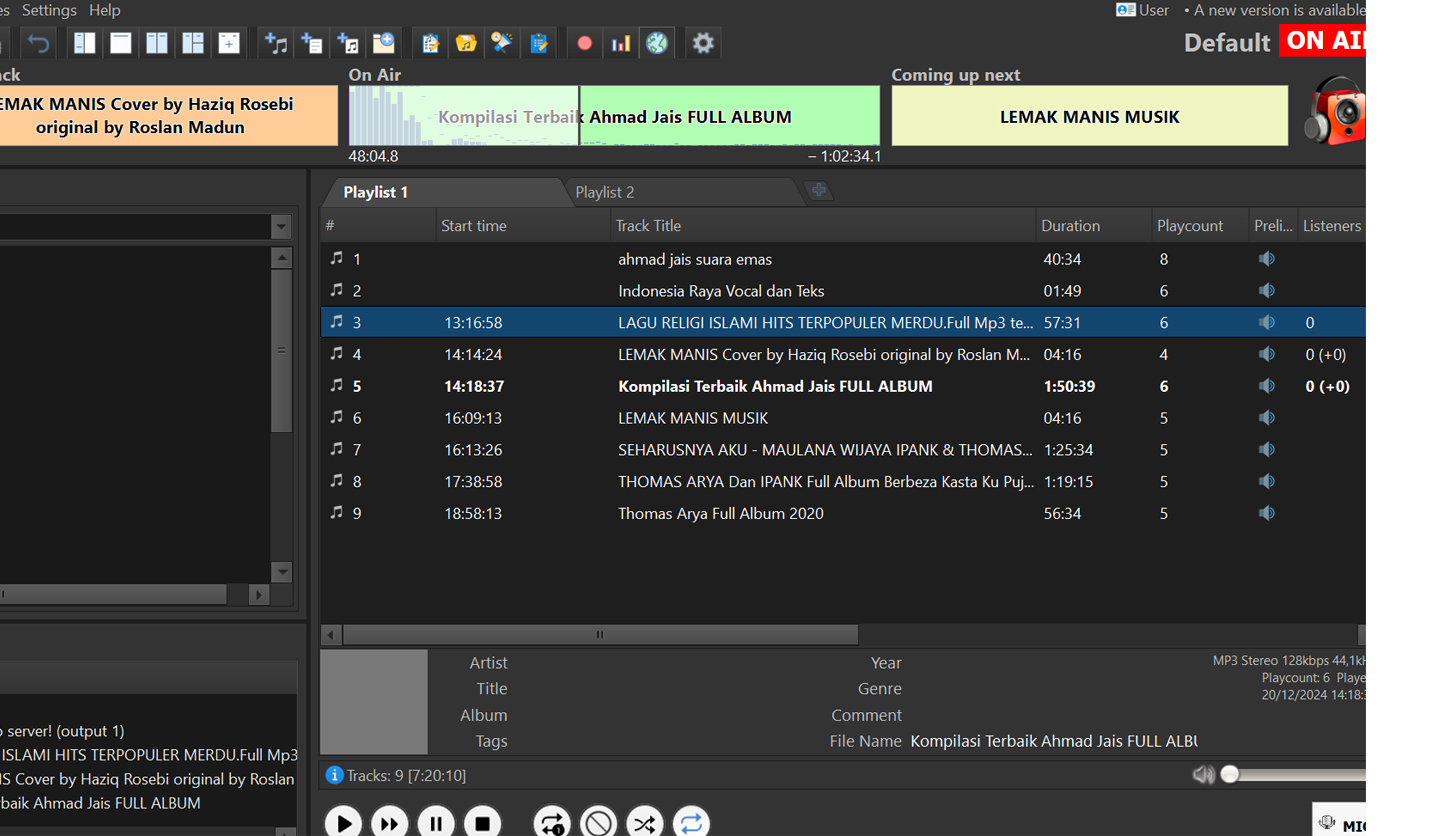
Task: Click the dropdown arrow above the left panel
Action: tap(281, 227)
